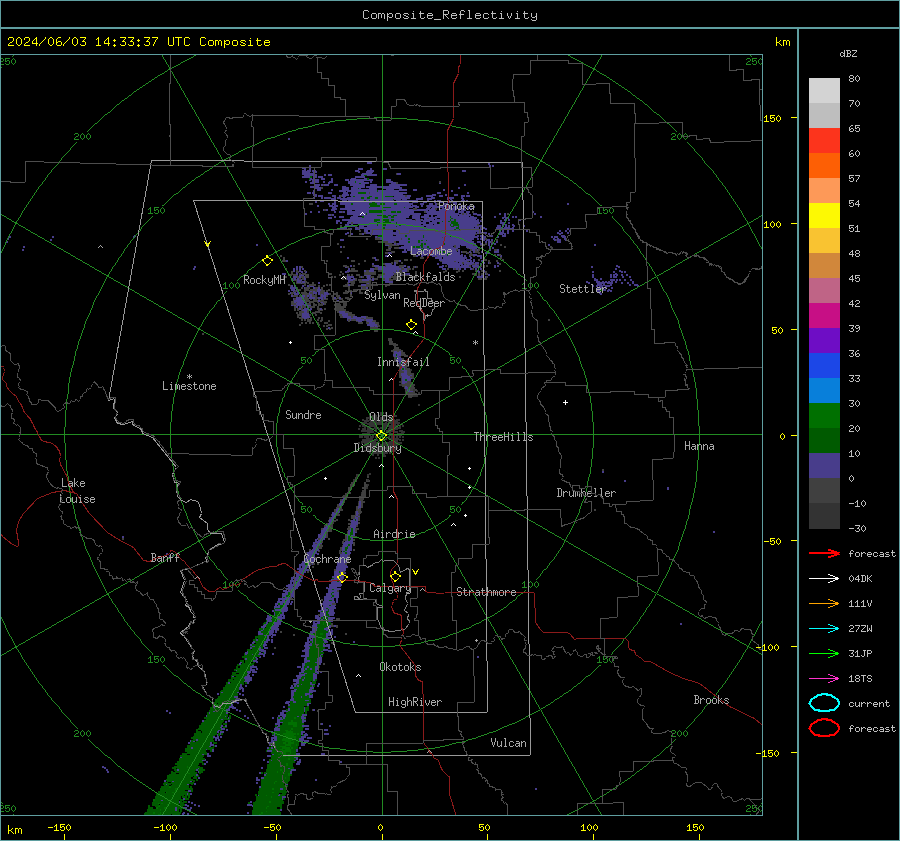Select the lightest gray swatch at 80 dBZ
Screen dimensions: 900x841
tap(824, 90)
